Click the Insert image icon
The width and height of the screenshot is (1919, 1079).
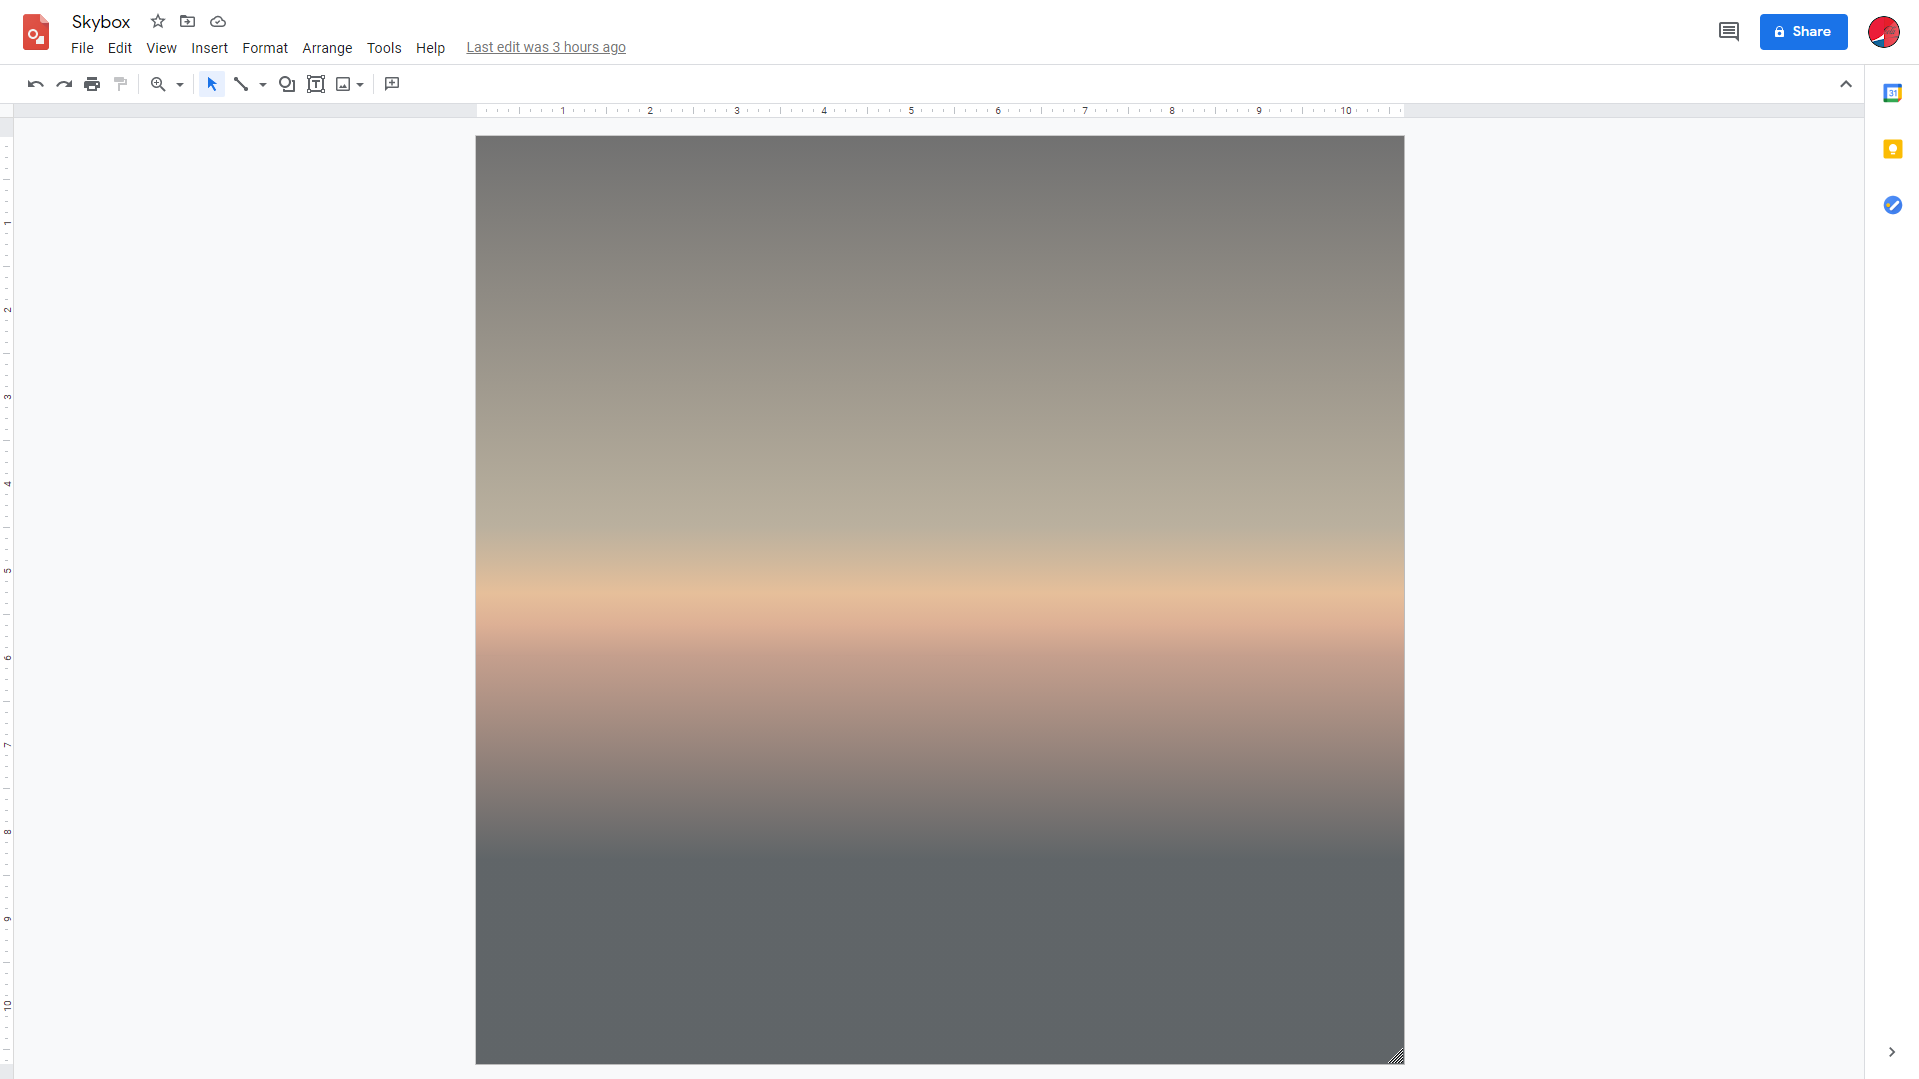click(344, 84)
